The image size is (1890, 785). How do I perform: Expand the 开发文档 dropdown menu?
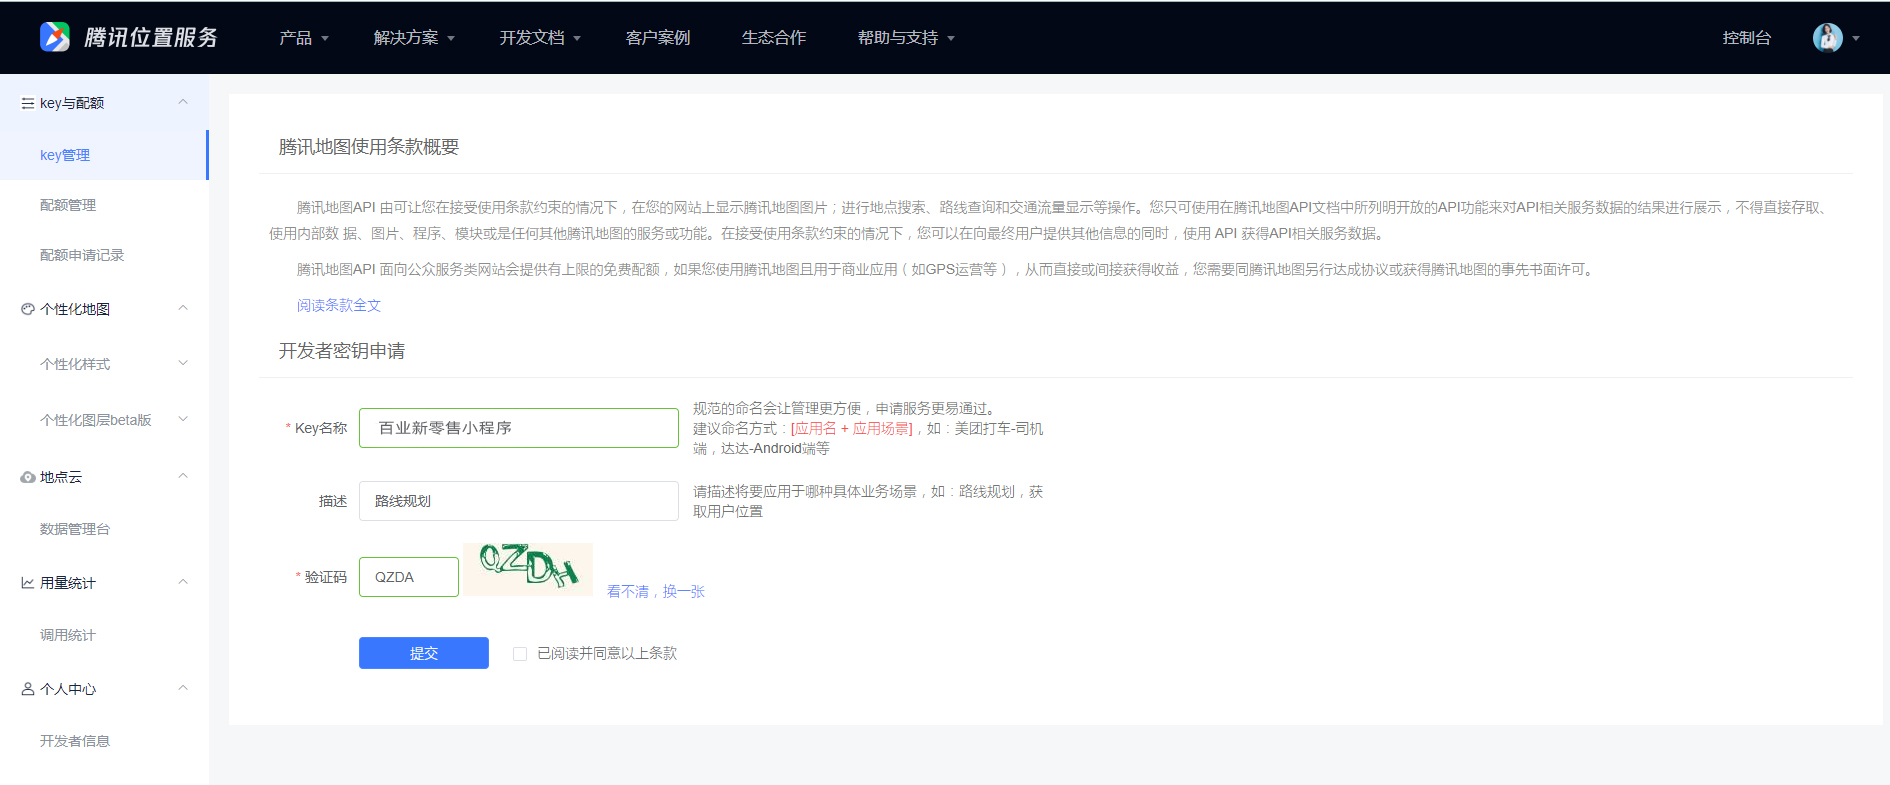[540, 38]
